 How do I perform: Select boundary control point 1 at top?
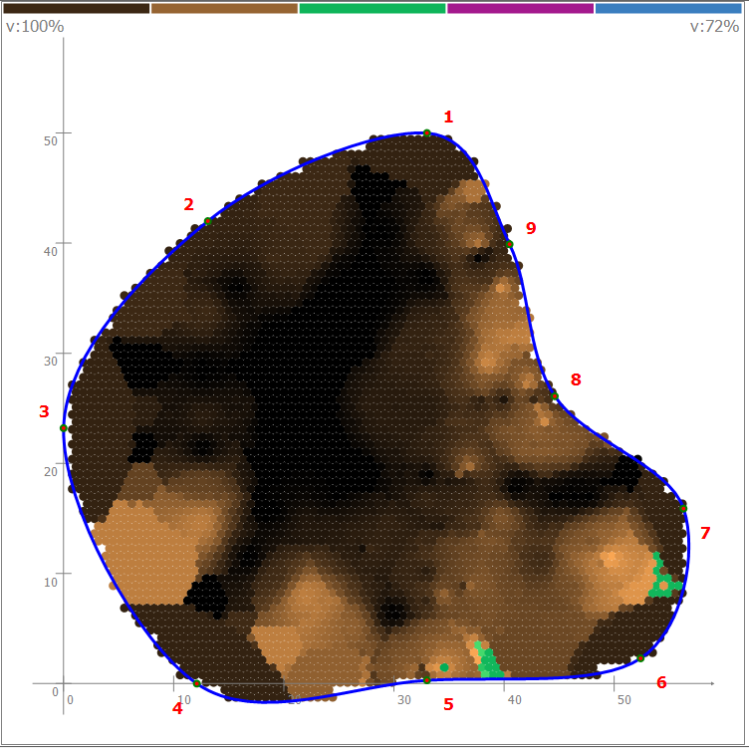tap(427, 133)
